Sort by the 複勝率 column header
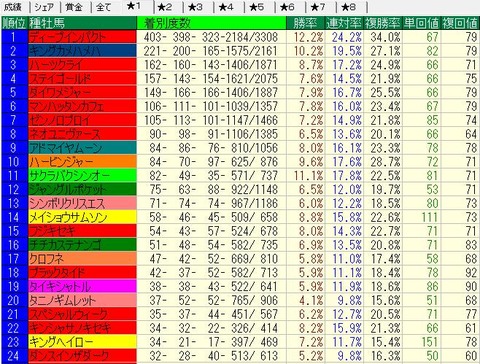 click(x=383, y=23)
